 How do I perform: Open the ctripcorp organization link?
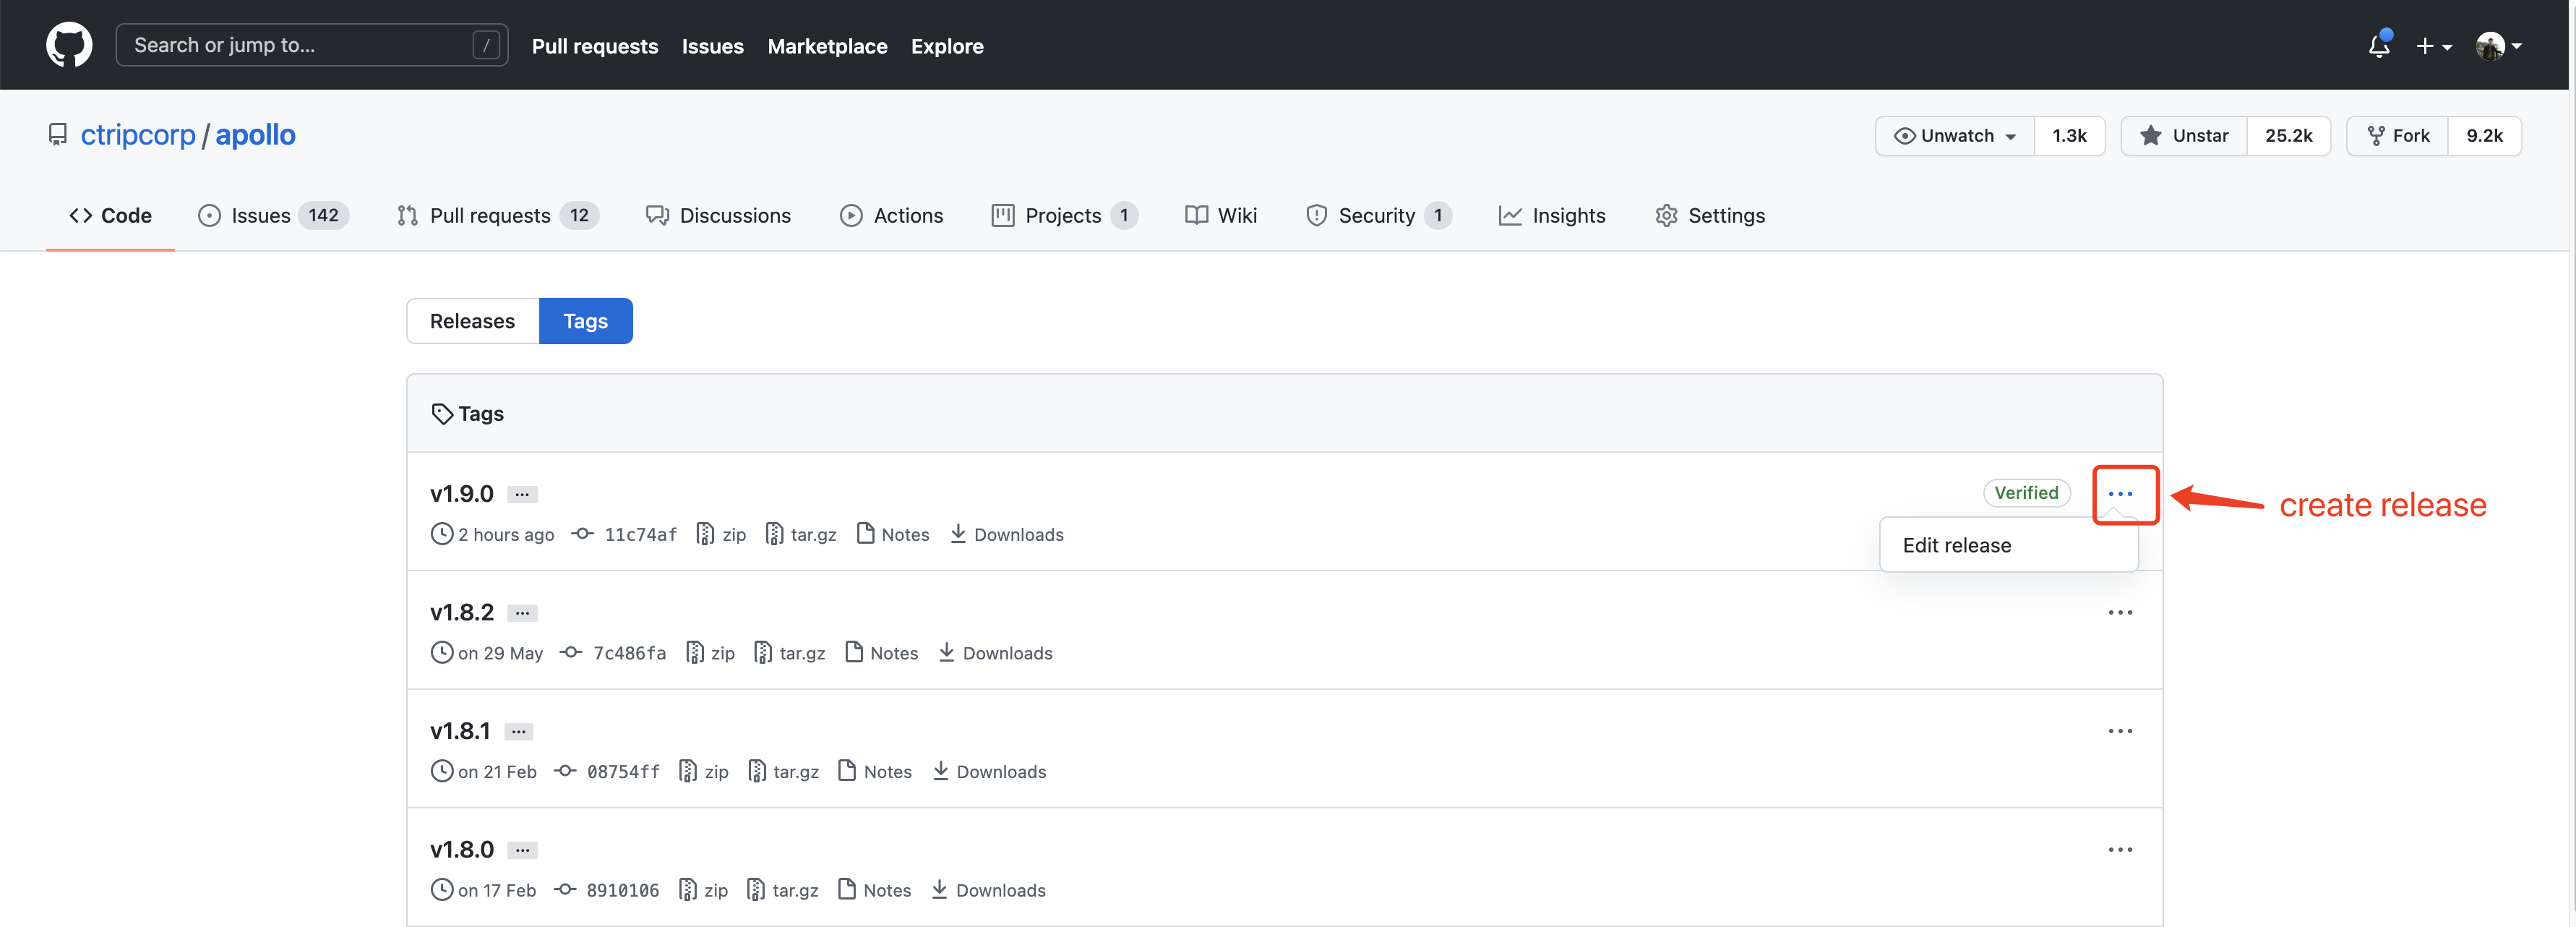tap(137, 134)
